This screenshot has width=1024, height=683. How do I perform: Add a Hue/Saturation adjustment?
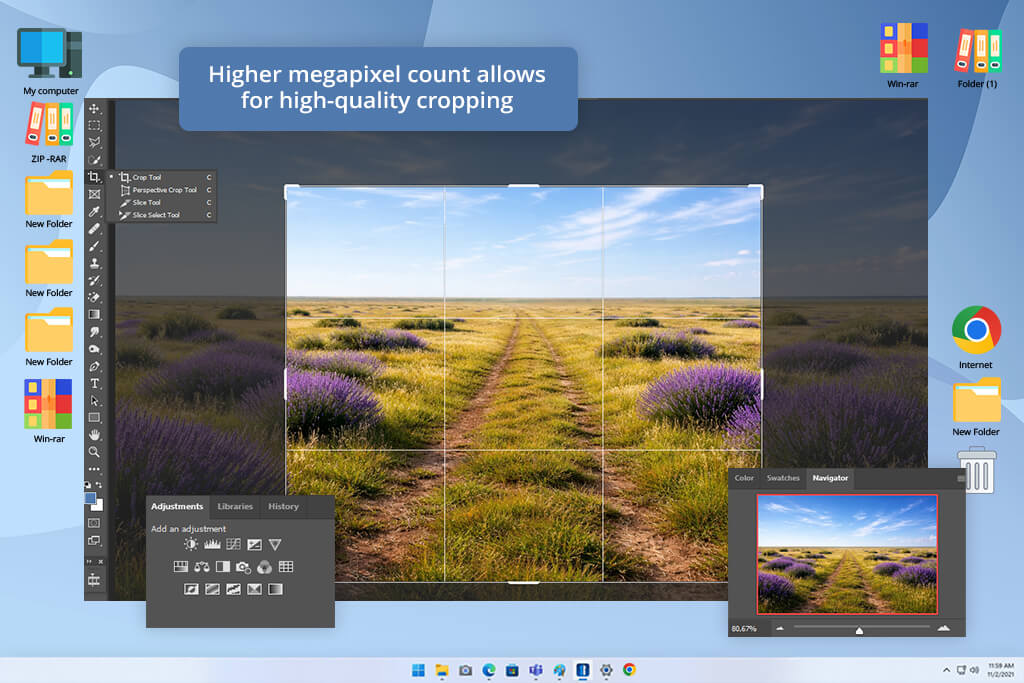[181, 567]
